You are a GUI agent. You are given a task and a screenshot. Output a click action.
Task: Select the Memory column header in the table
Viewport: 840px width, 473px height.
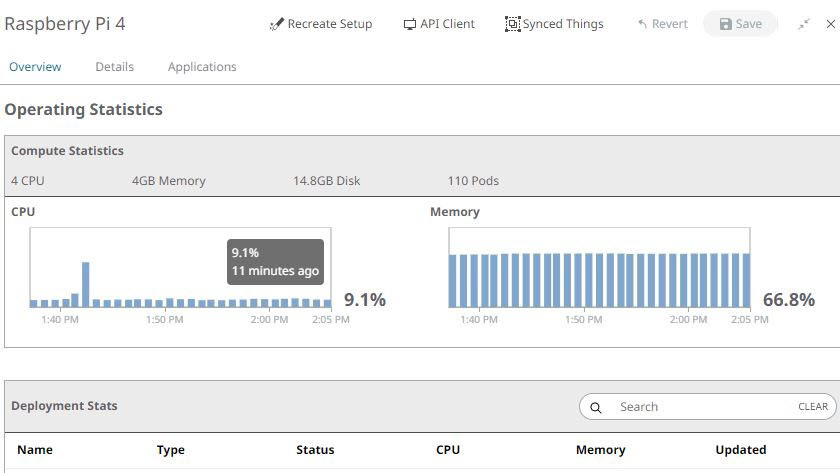pyautogui.click(x=600, y=450)
